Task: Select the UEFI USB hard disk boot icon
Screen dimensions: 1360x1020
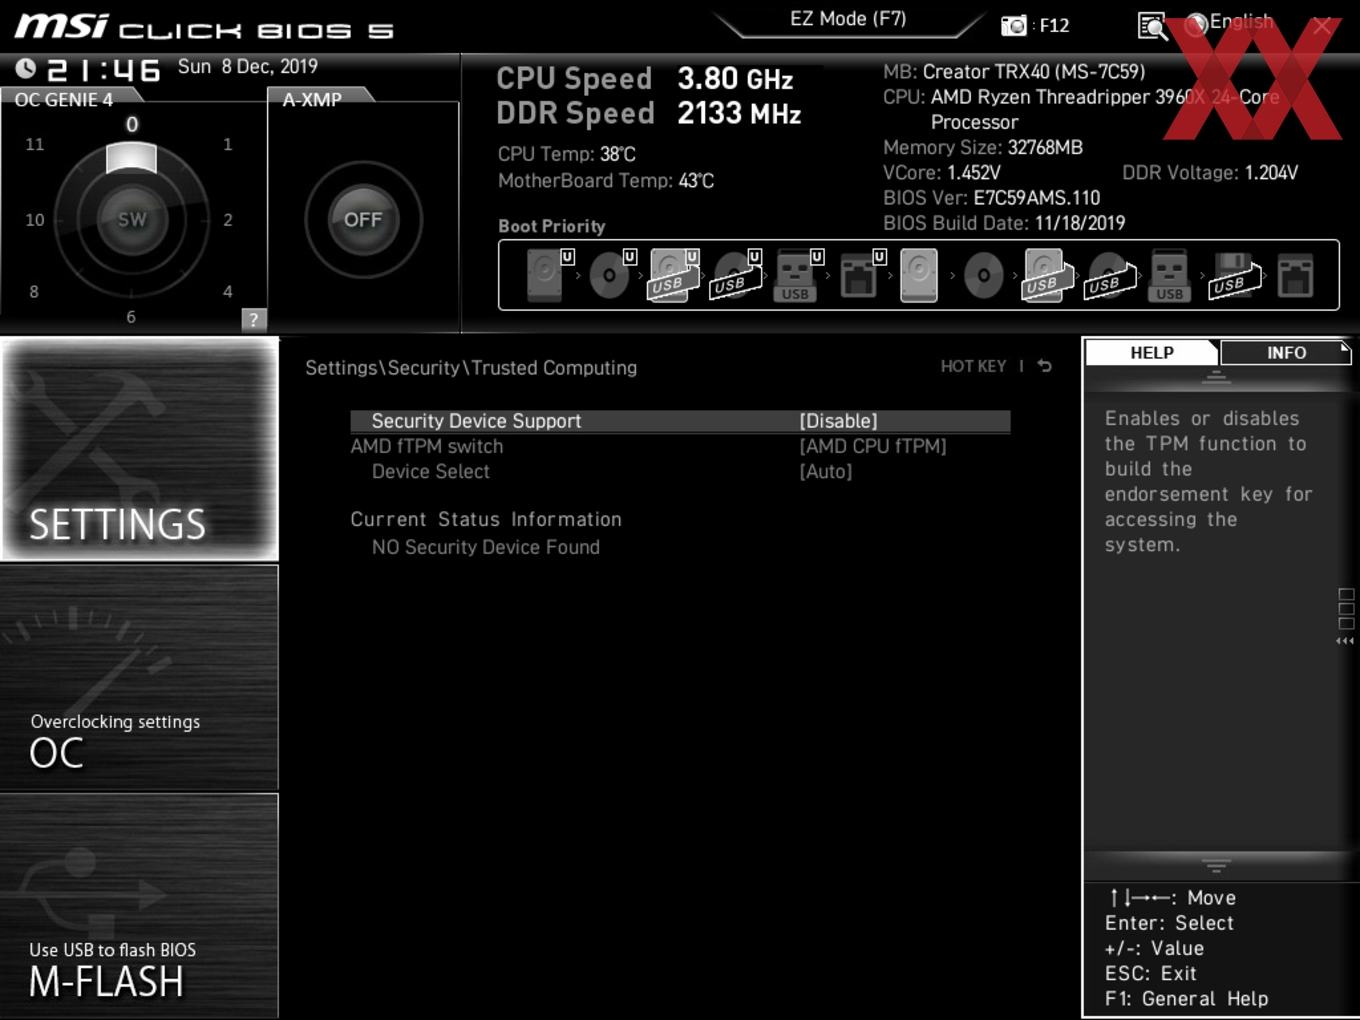Action: click(x=673, y=274)
